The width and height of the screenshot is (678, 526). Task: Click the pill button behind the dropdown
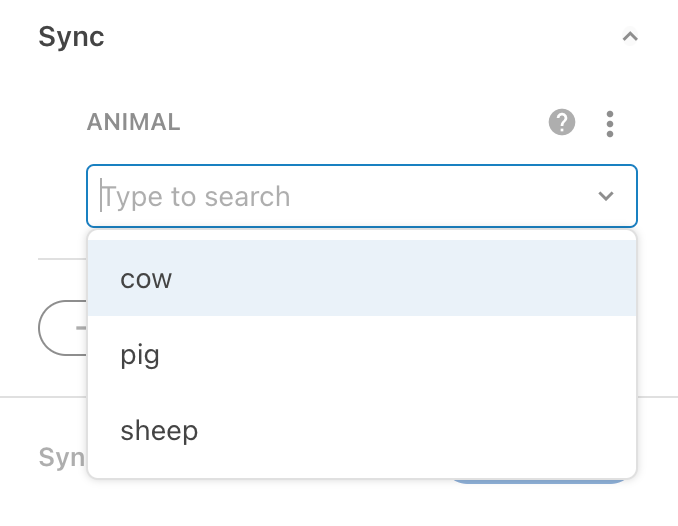click(x=61, y=327)
